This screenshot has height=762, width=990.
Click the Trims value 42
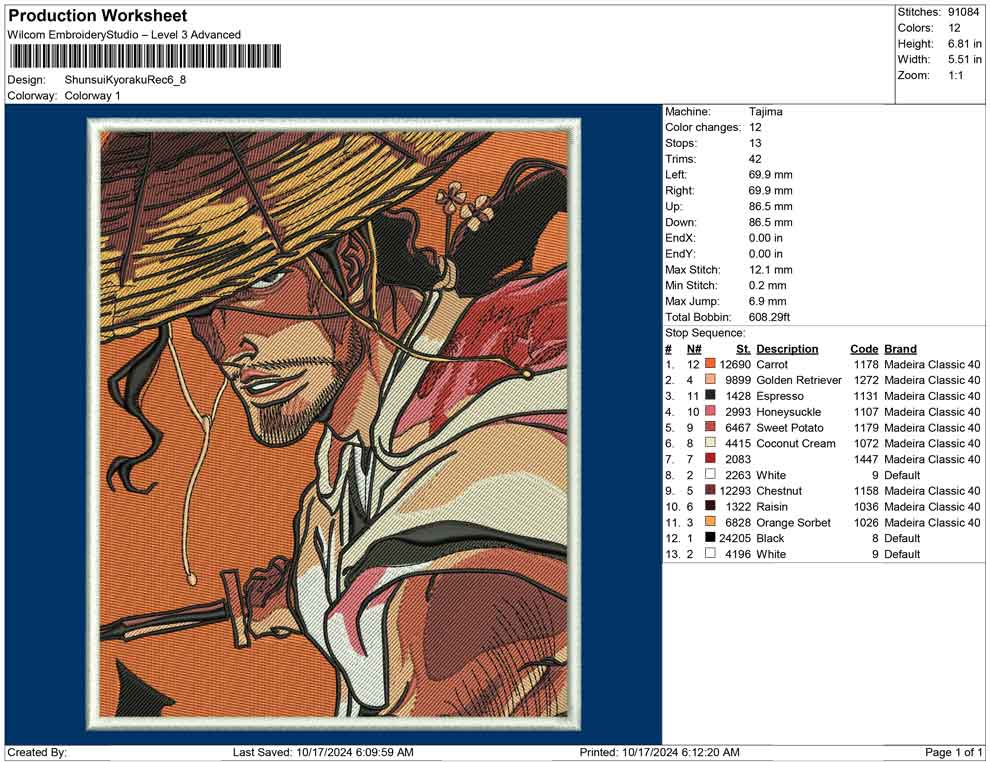coord(755,159)
